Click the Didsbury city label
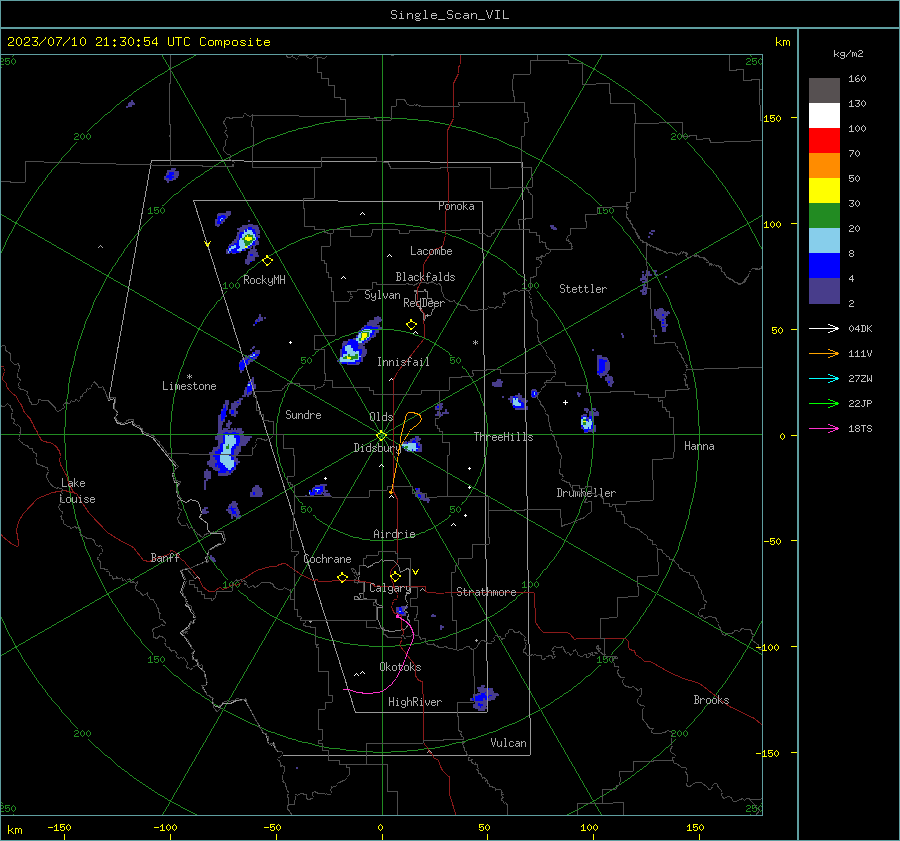900x841 pixels. click(377, 448)
